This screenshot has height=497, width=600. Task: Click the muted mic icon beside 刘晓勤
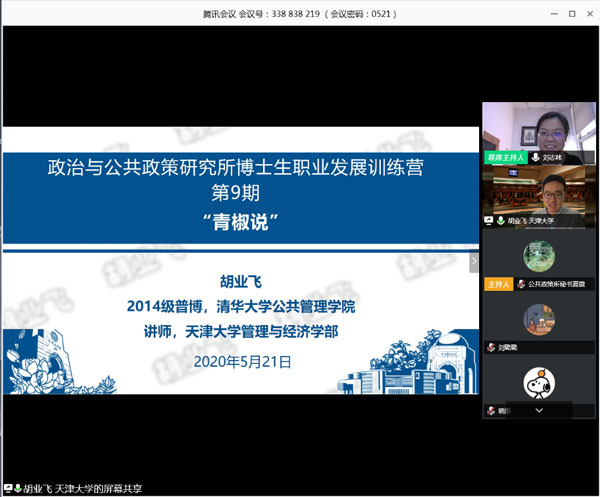pos(489,347)
